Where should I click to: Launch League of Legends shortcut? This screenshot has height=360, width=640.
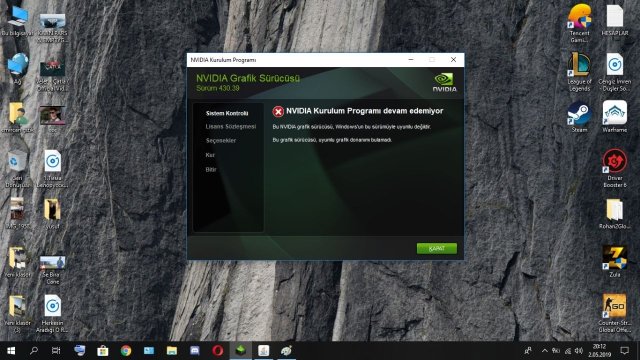(580, 72)
